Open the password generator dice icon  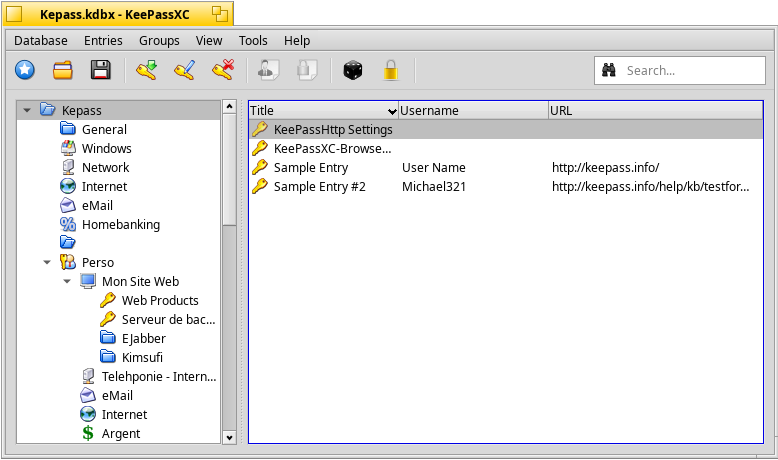tap(353, 70)
